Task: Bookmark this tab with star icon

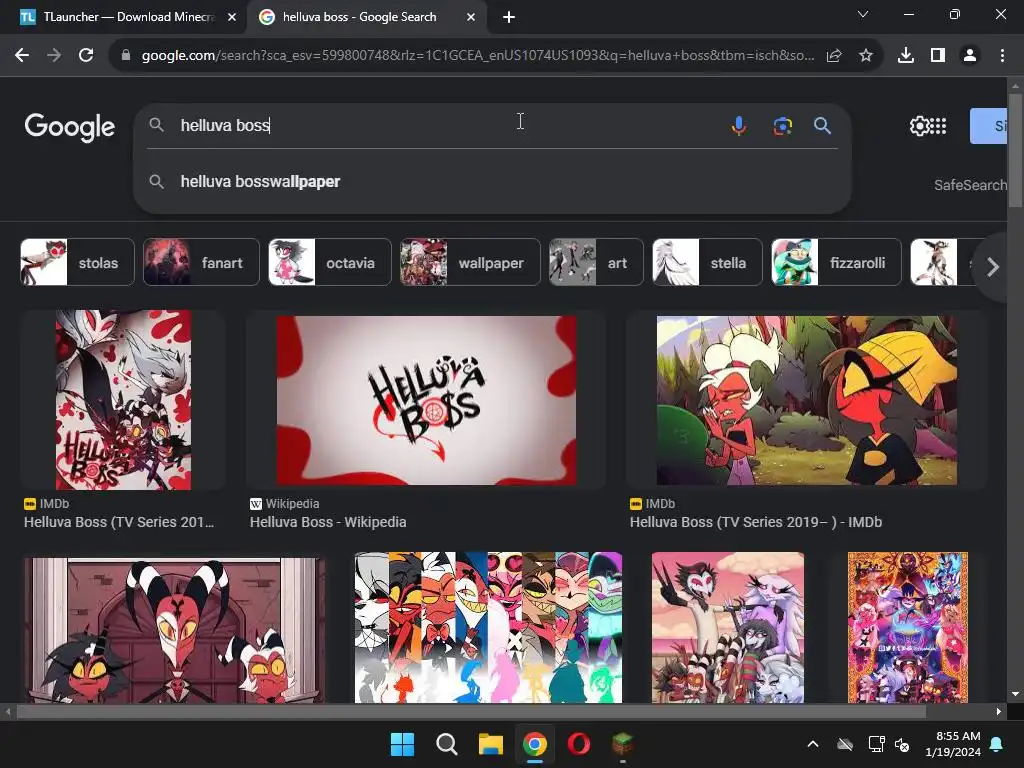Action: pos(866,56)
